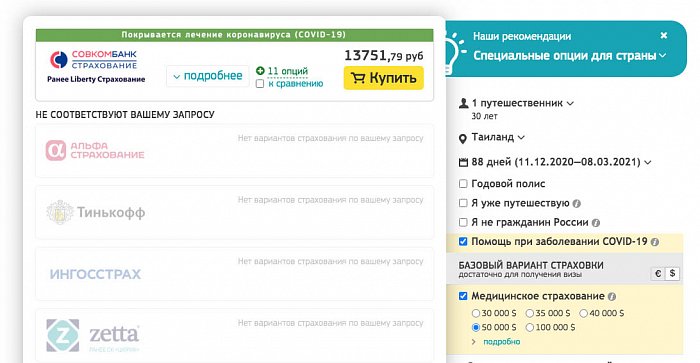Click the Alfa Strakhovanie logo

click(95, 150)
